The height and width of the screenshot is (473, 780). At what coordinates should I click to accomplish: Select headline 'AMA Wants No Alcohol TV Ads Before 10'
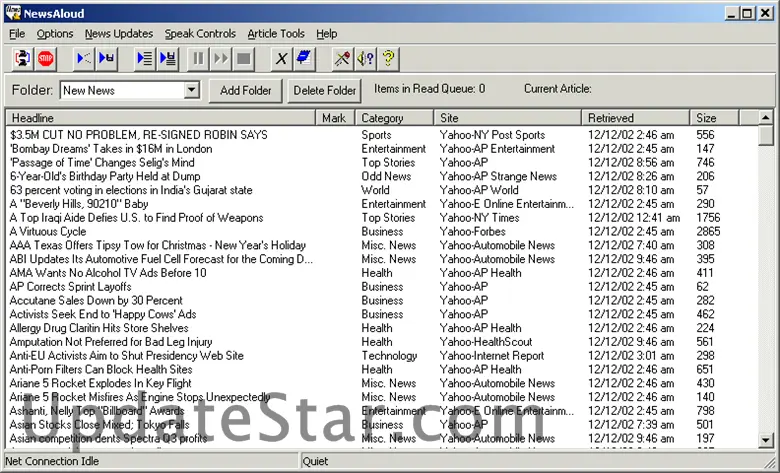108,273
